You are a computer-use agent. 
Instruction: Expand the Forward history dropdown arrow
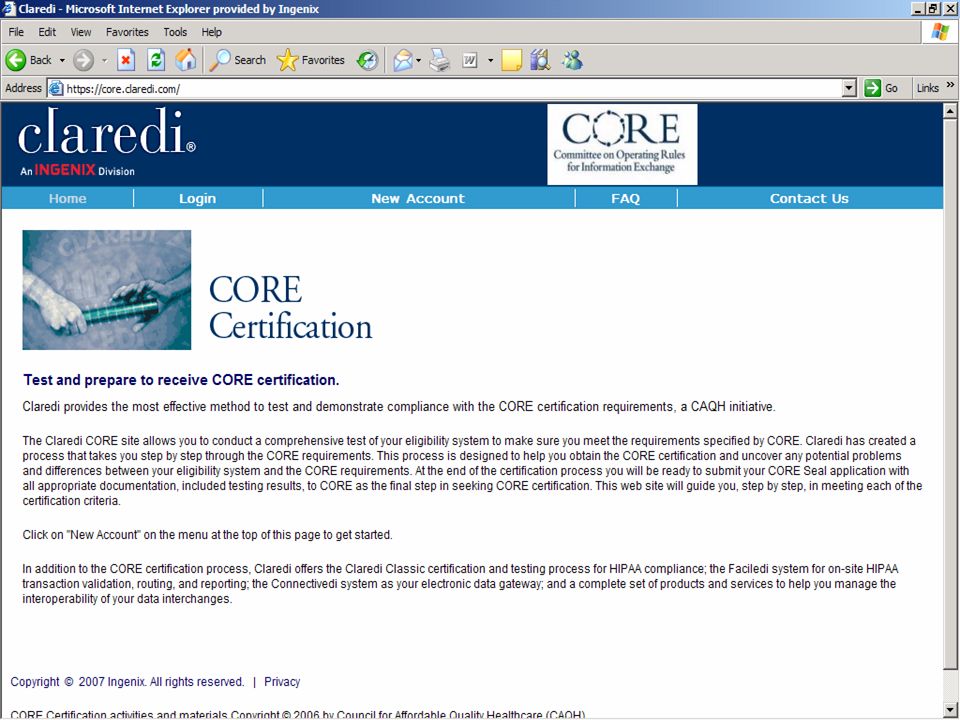tap(104, 60)
